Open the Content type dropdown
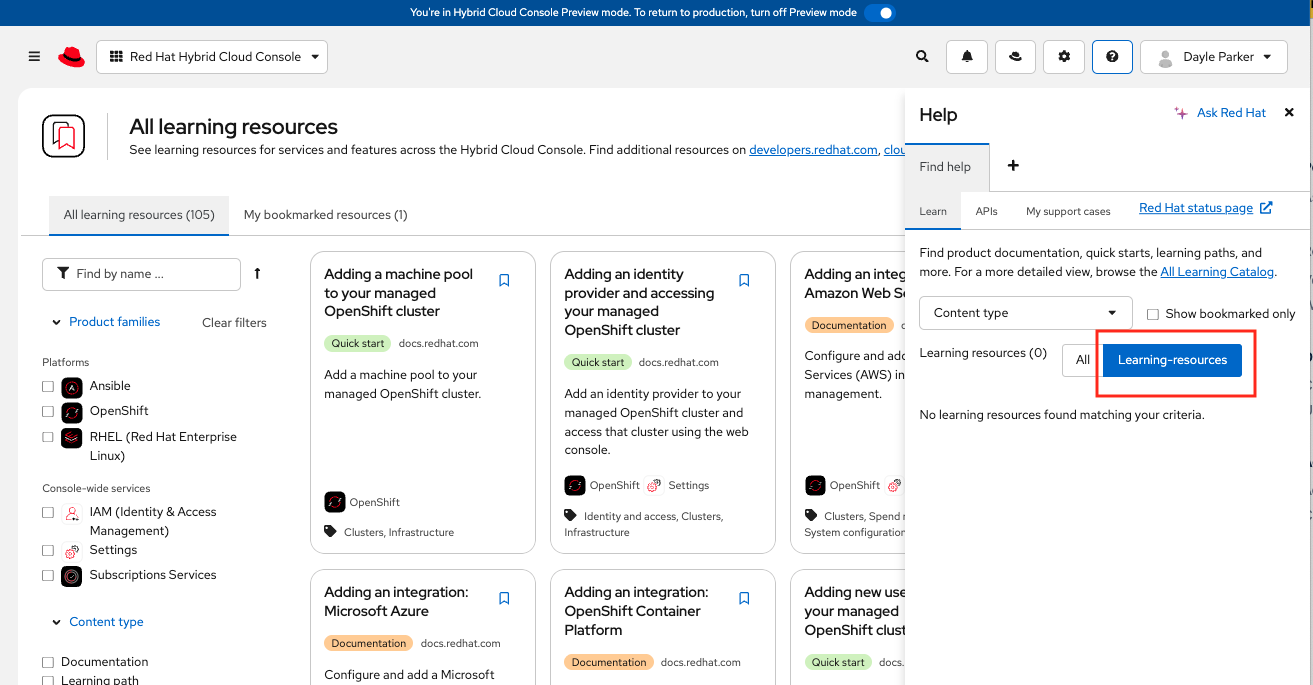This screenshot has width=1313, height=685. (x=1025, y=313)
